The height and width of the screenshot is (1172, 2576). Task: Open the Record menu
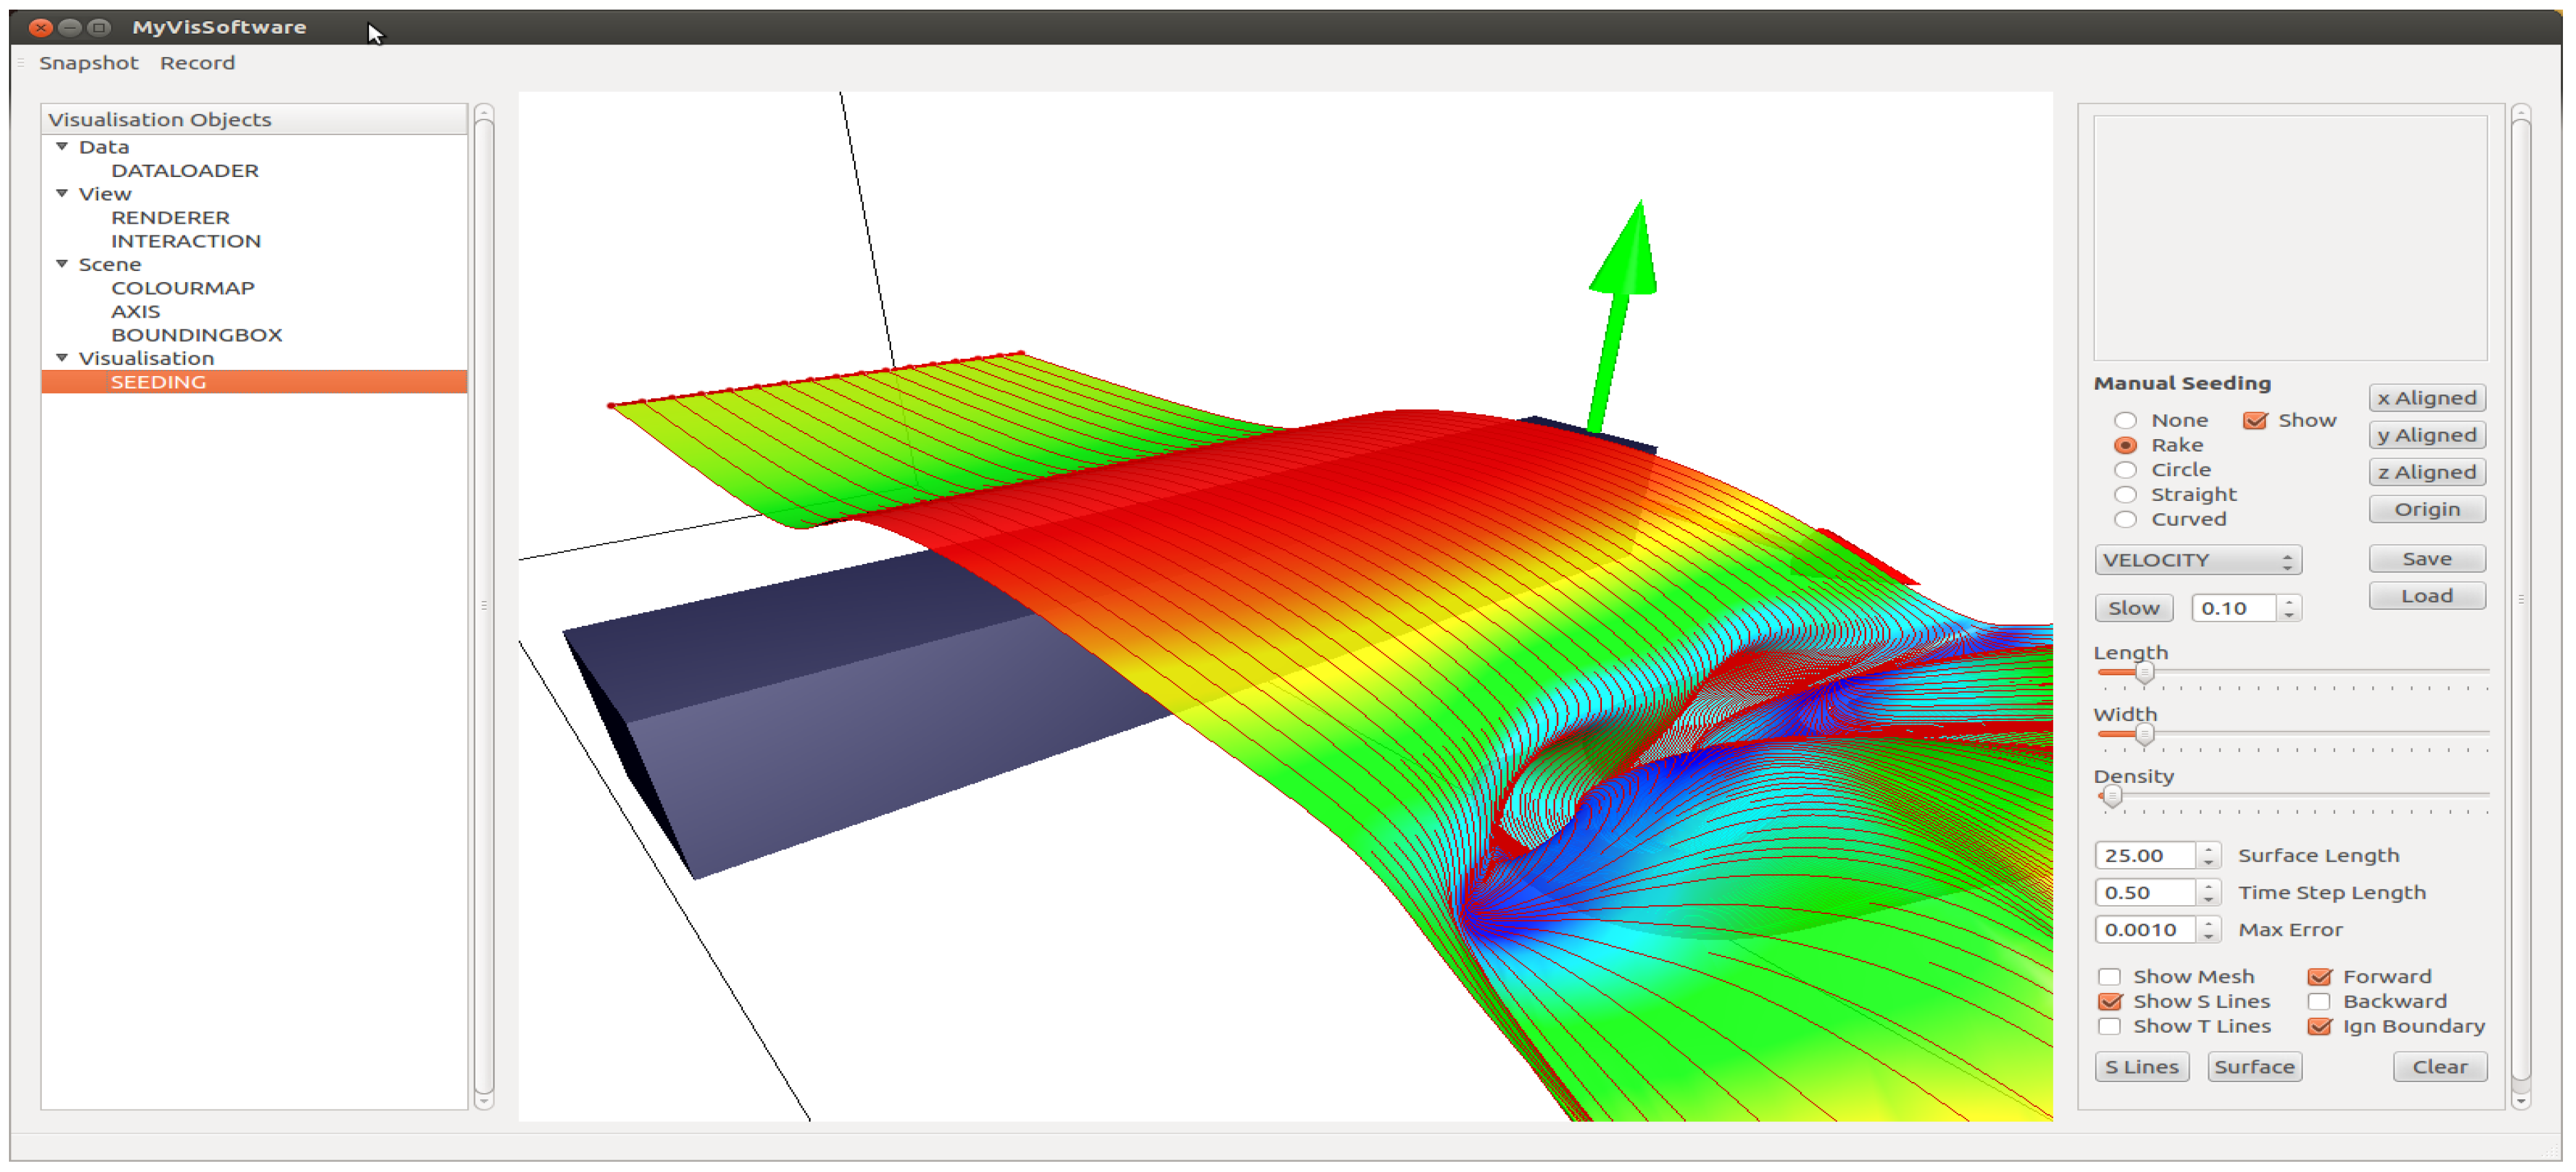pyautogui.click(x=197, y=63)
